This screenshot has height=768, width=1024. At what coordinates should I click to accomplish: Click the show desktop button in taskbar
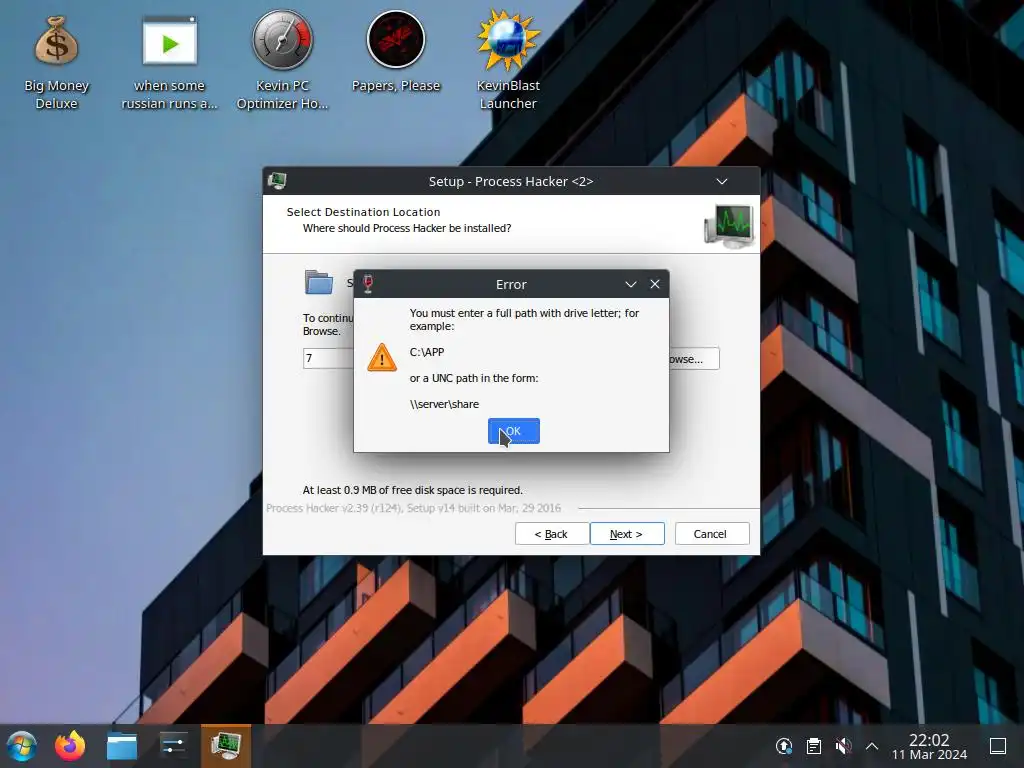click(998, 746)
